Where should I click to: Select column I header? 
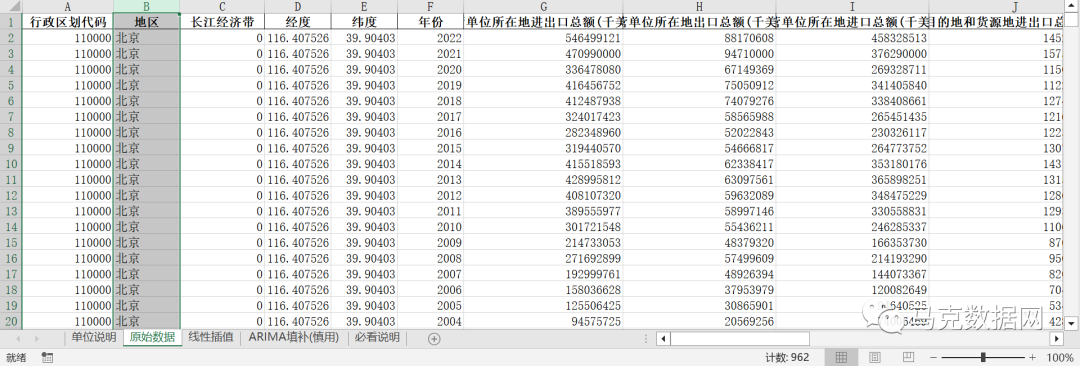[852, 6]
